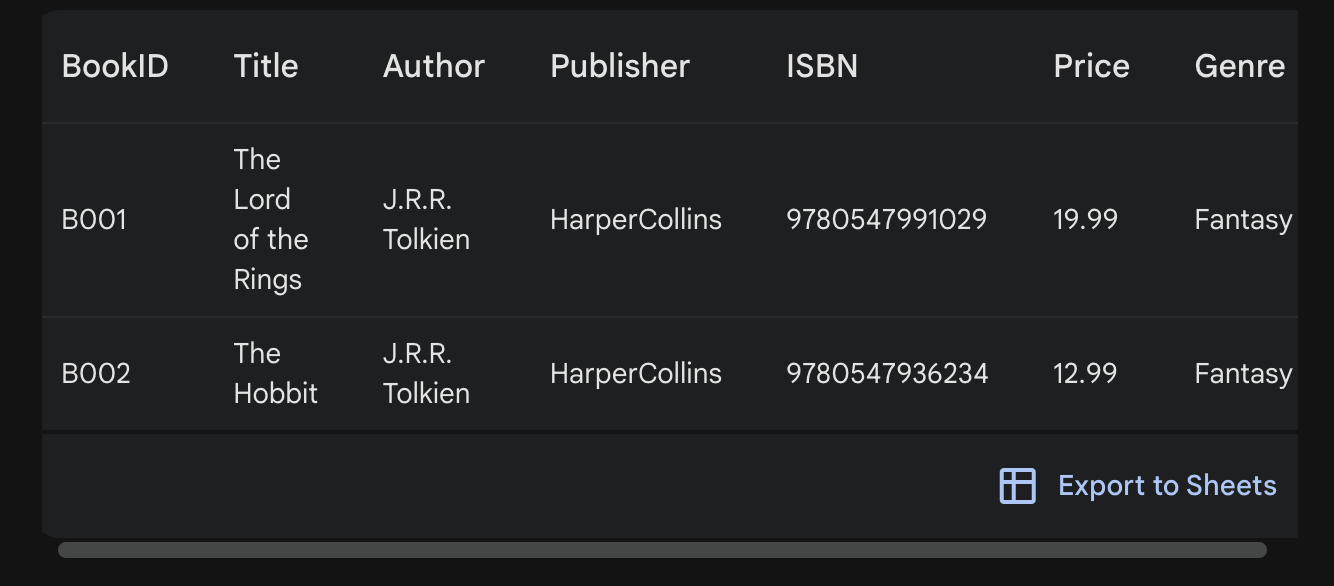The width and height of the screenshot is (1334, 586).
Task: Click the Genre column header
Action: coord(1239,66)
